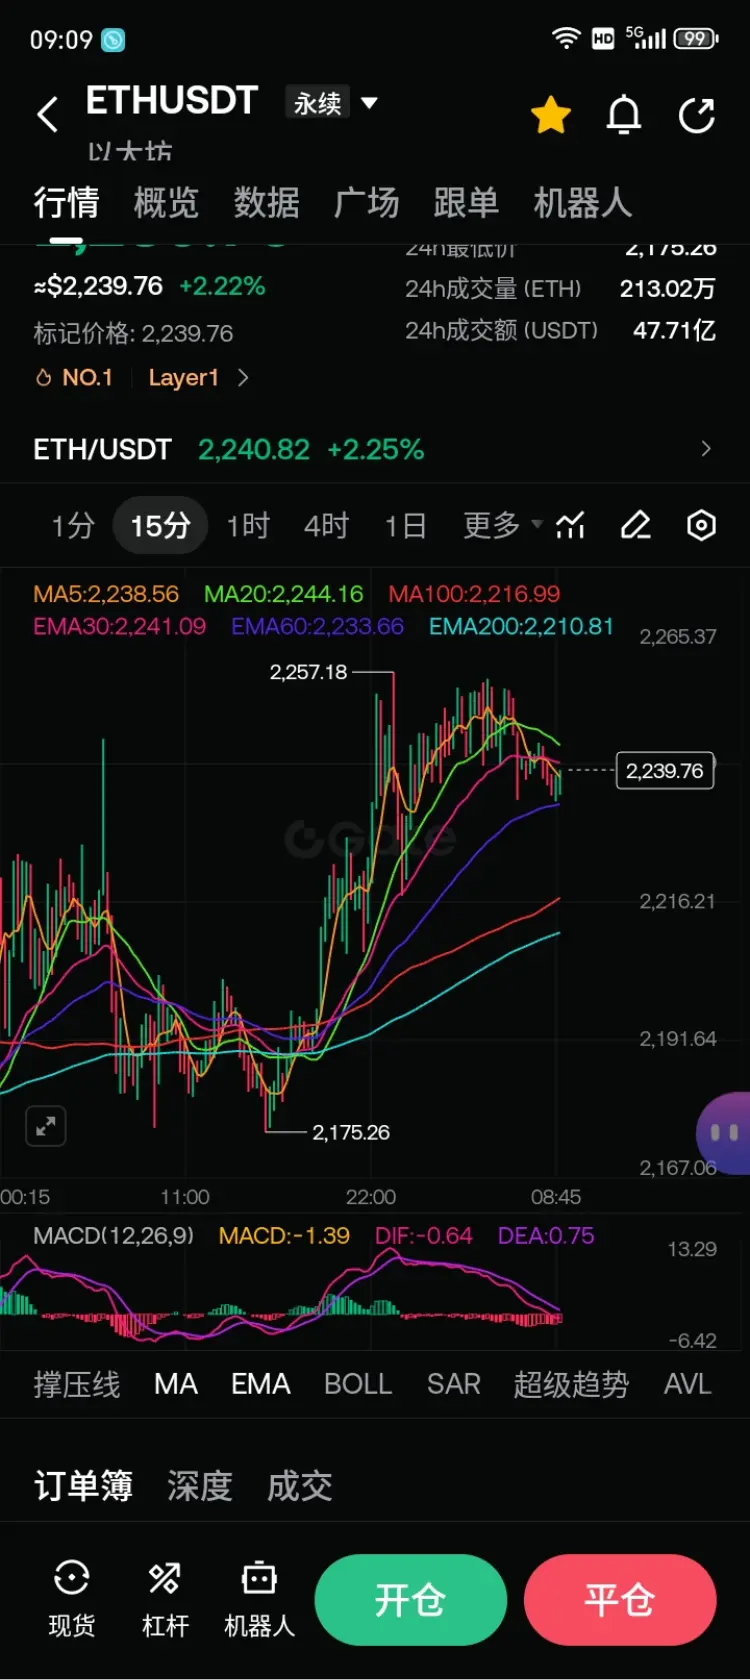This screenshot has width=750, height=1680.
Task: Switch to the 跟单 tab
Action: (x=466, y=203)
